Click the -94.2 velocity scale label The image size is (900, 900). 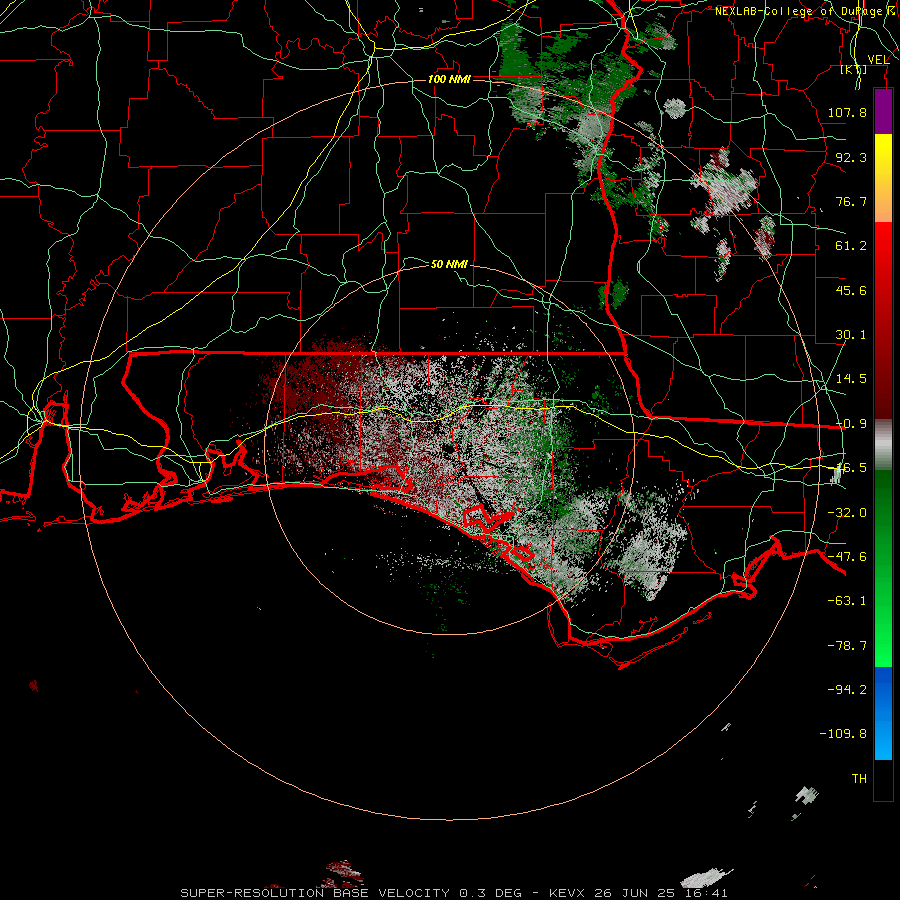[x=847, y=690]
